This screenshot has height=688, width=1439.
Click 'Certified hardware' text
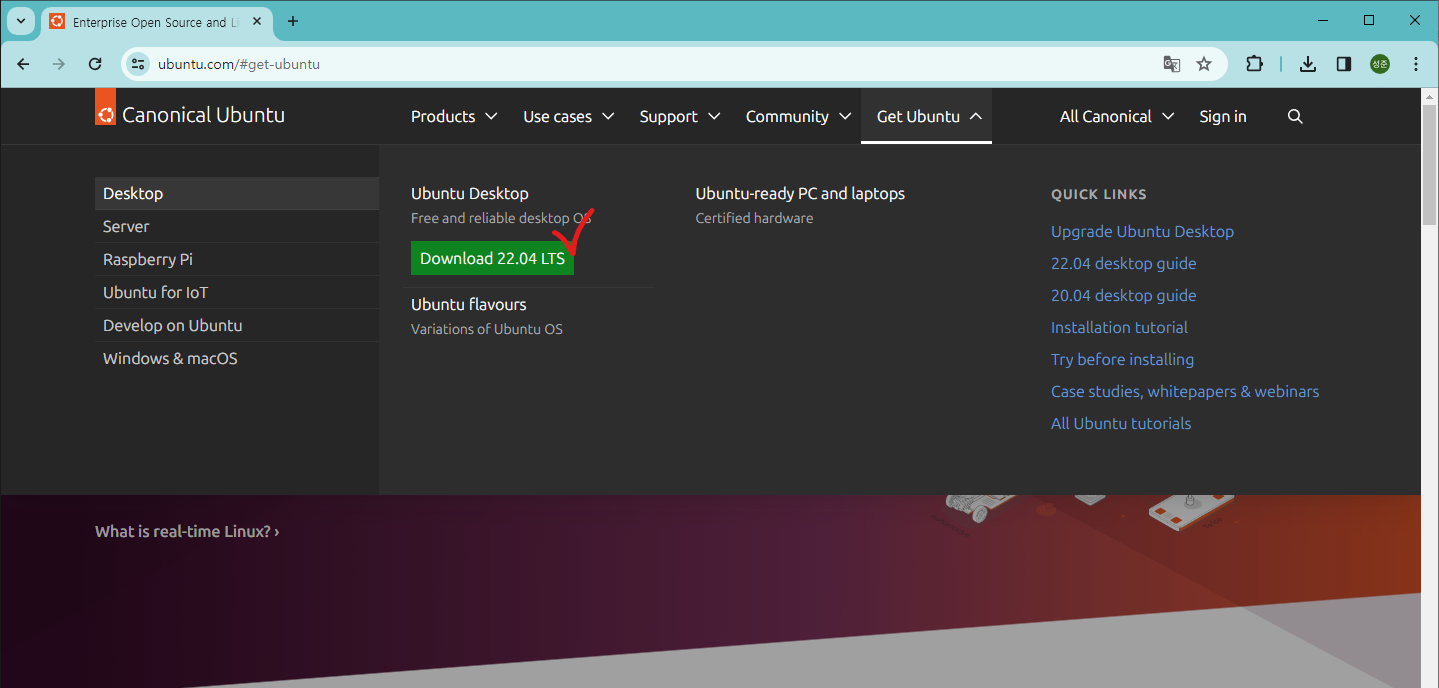point(754,218)
